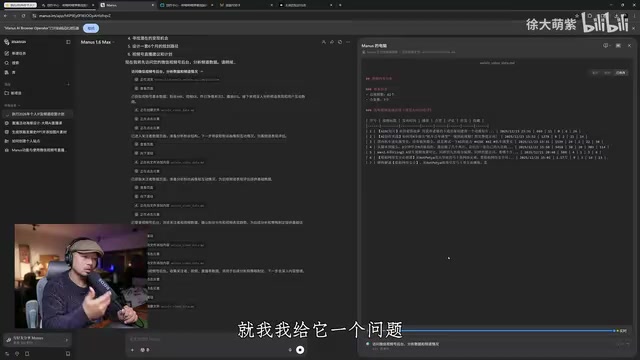
Task: Add a new project with plus icon
Action: click(x=68, y=84)
